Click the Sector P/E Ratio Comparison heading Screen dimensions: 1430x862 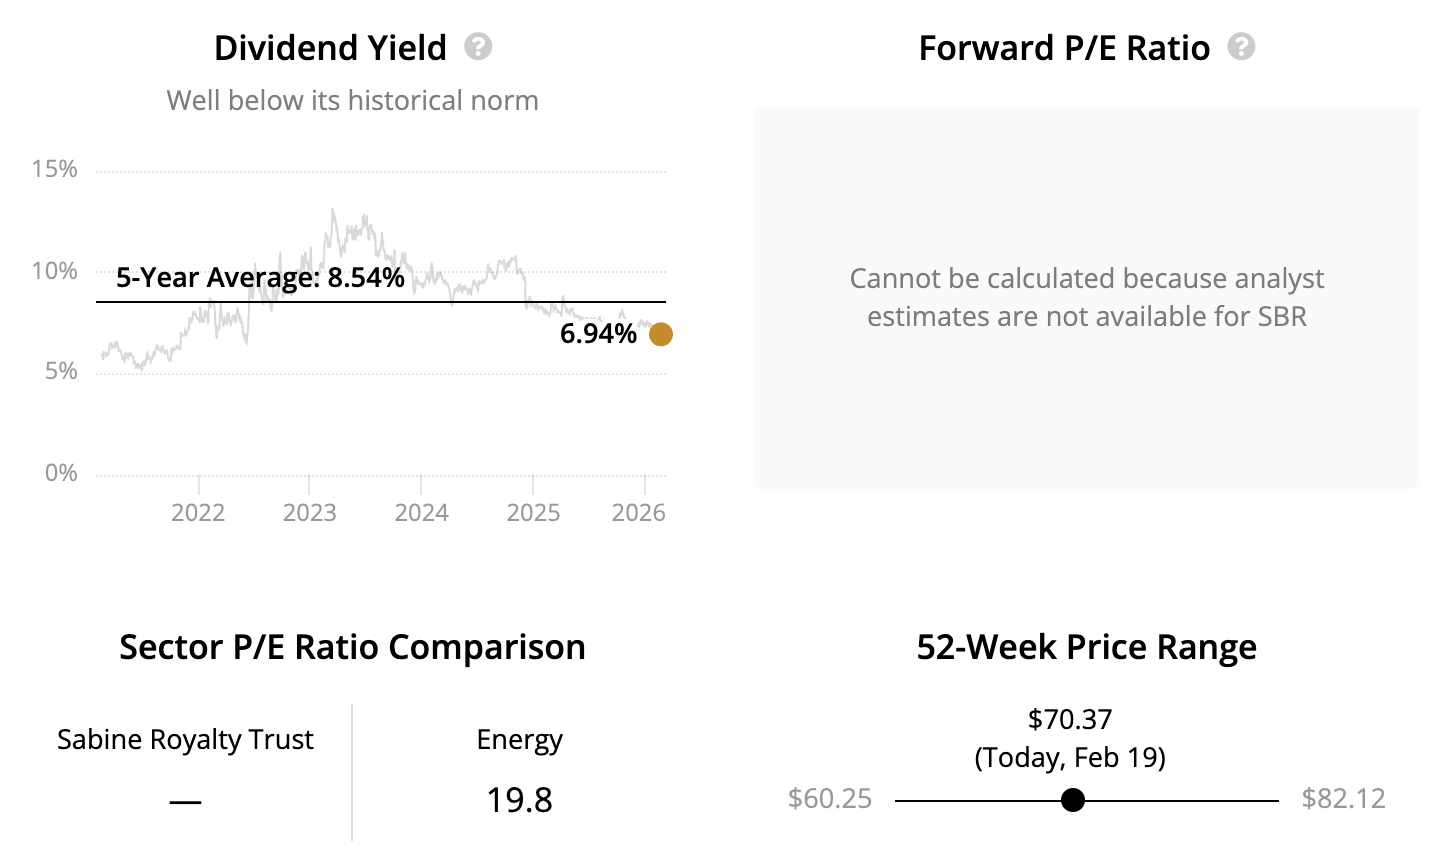[352, 647]
